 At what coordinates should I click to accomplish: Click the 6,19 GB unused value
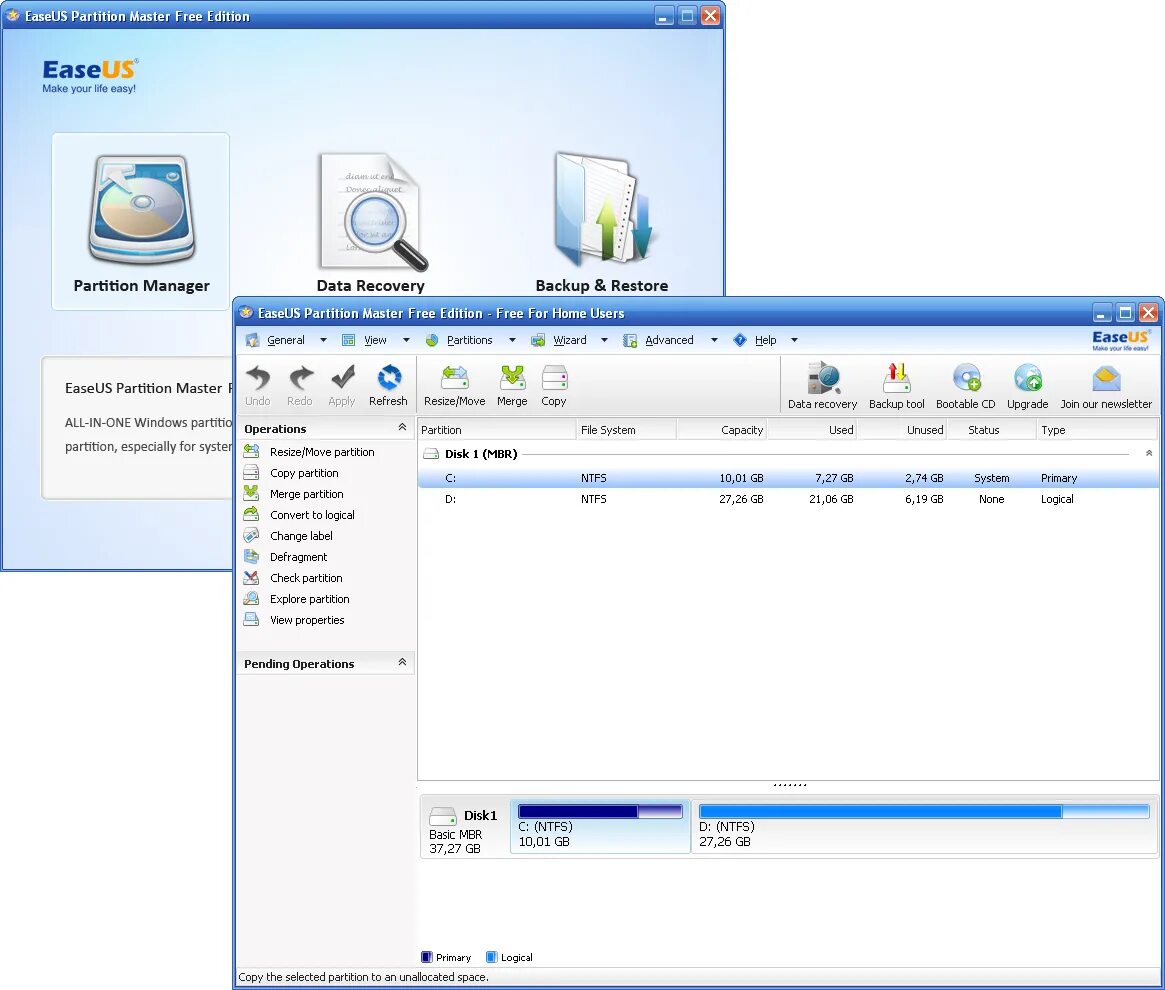[924, 499]
